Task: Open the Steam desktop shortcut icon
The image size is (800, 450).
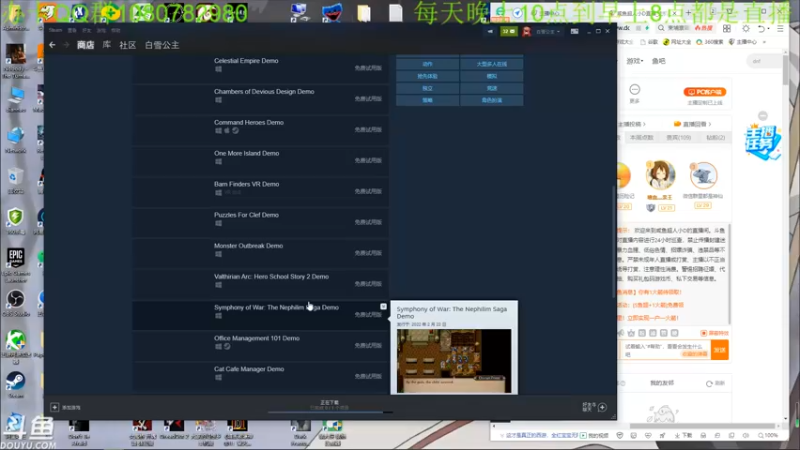Action: (16, 382)
